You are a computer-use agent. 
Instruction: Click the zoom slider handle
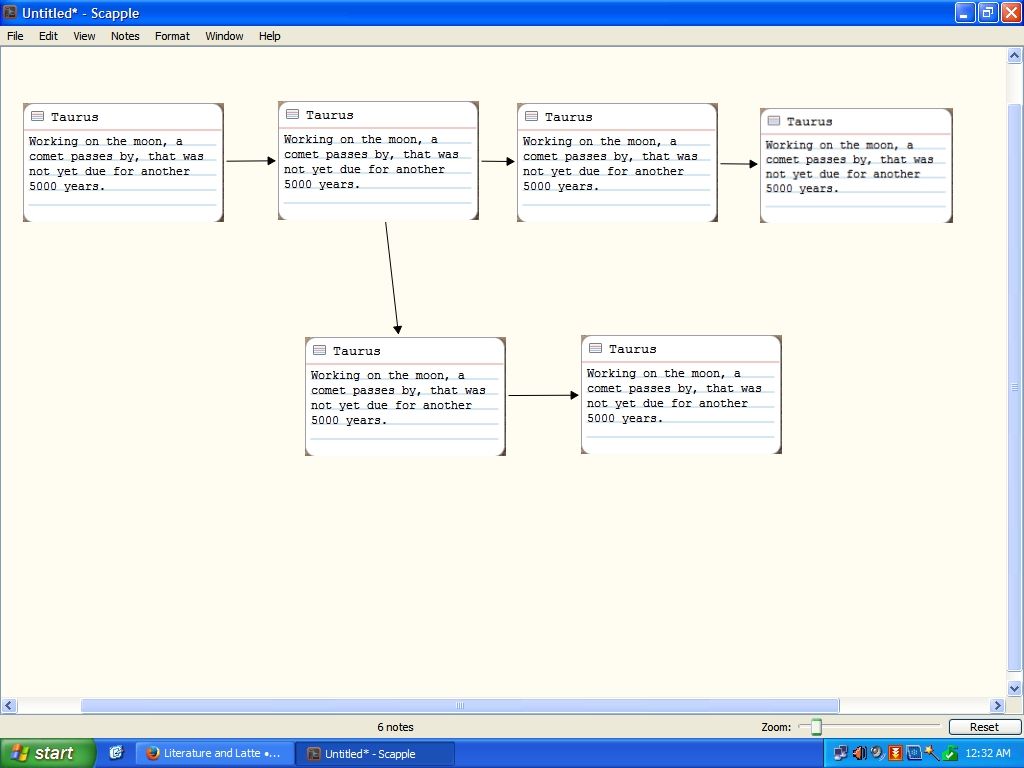tap(816, 727)
